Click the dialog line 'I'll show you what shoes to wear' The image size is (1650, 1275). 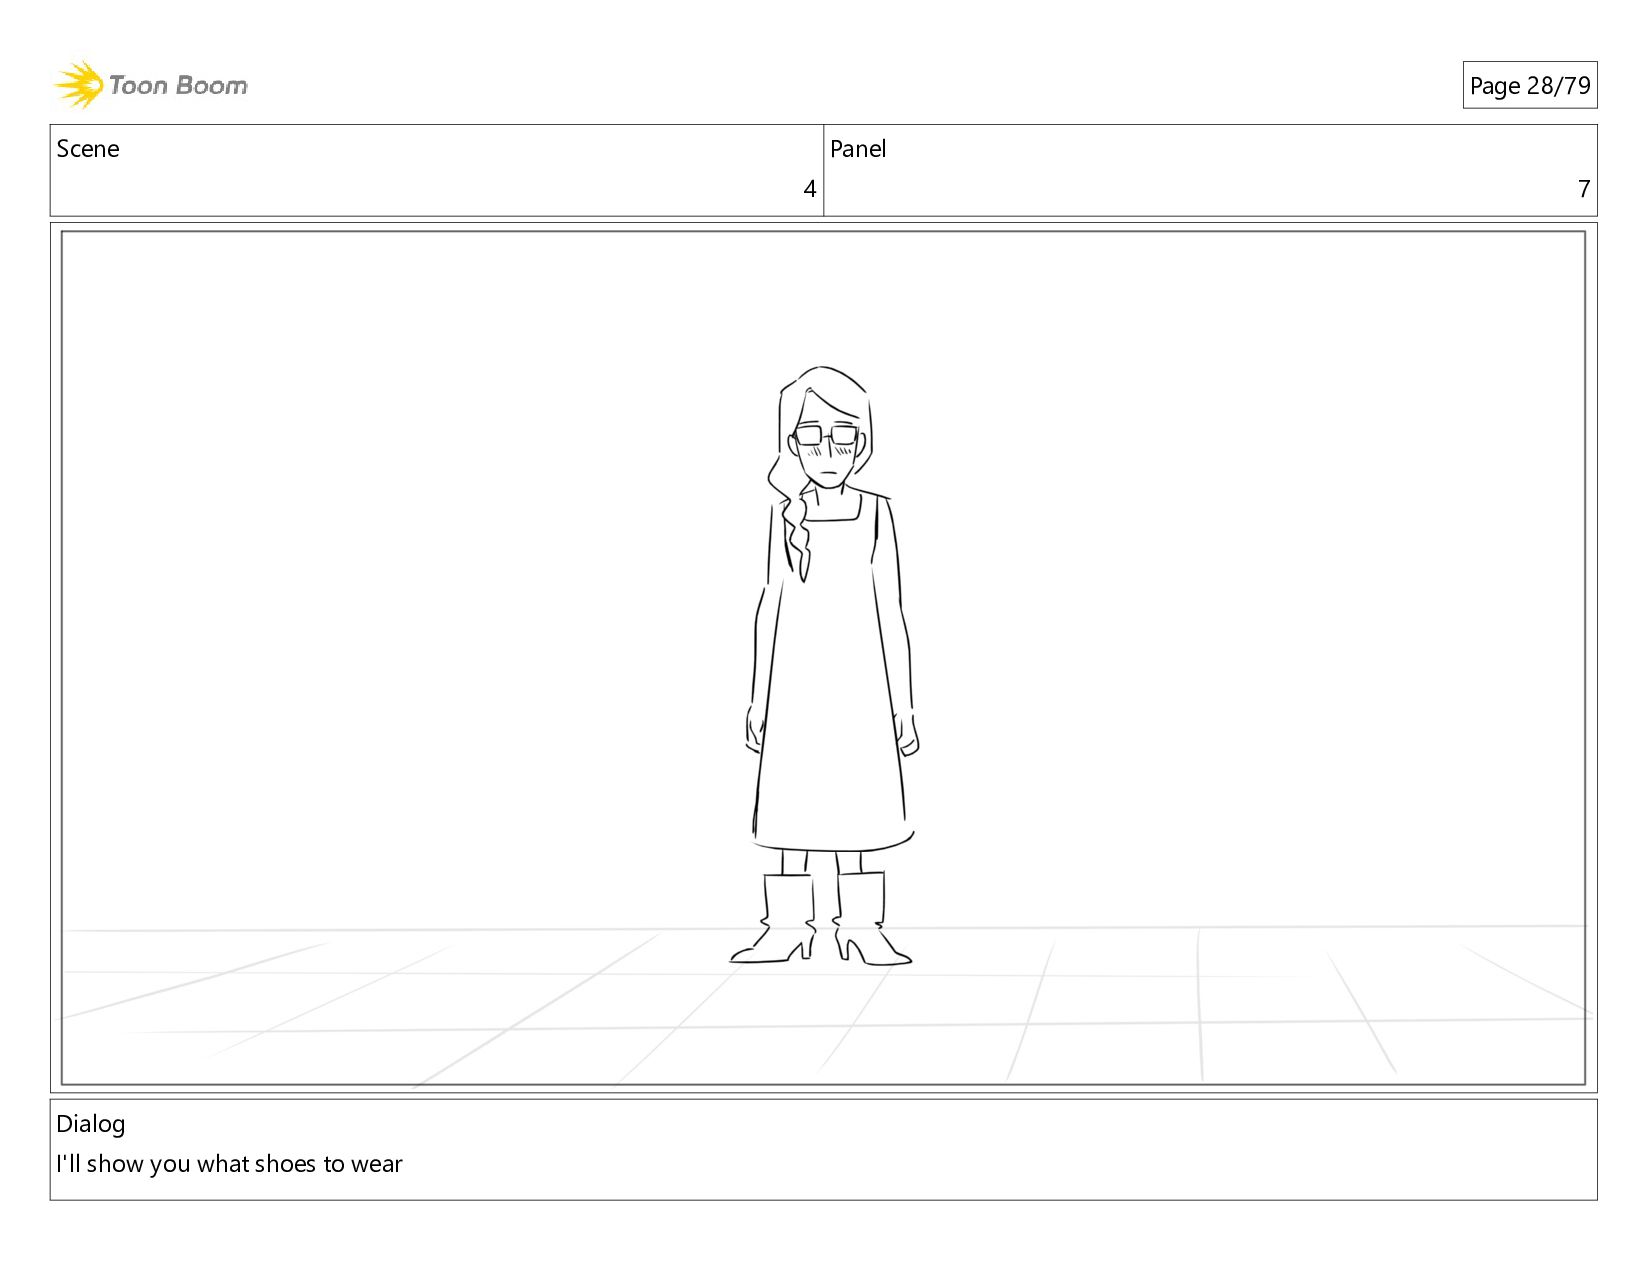click(229, 1164)
